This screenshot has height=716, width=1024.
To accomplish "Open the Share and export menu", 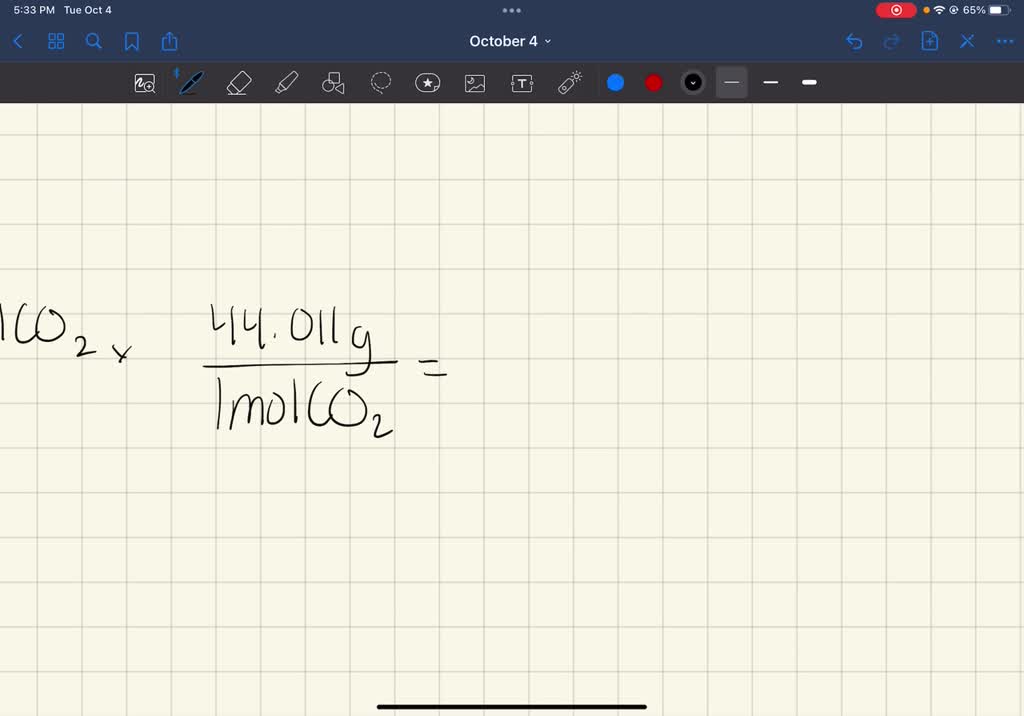I will point(169,41).
